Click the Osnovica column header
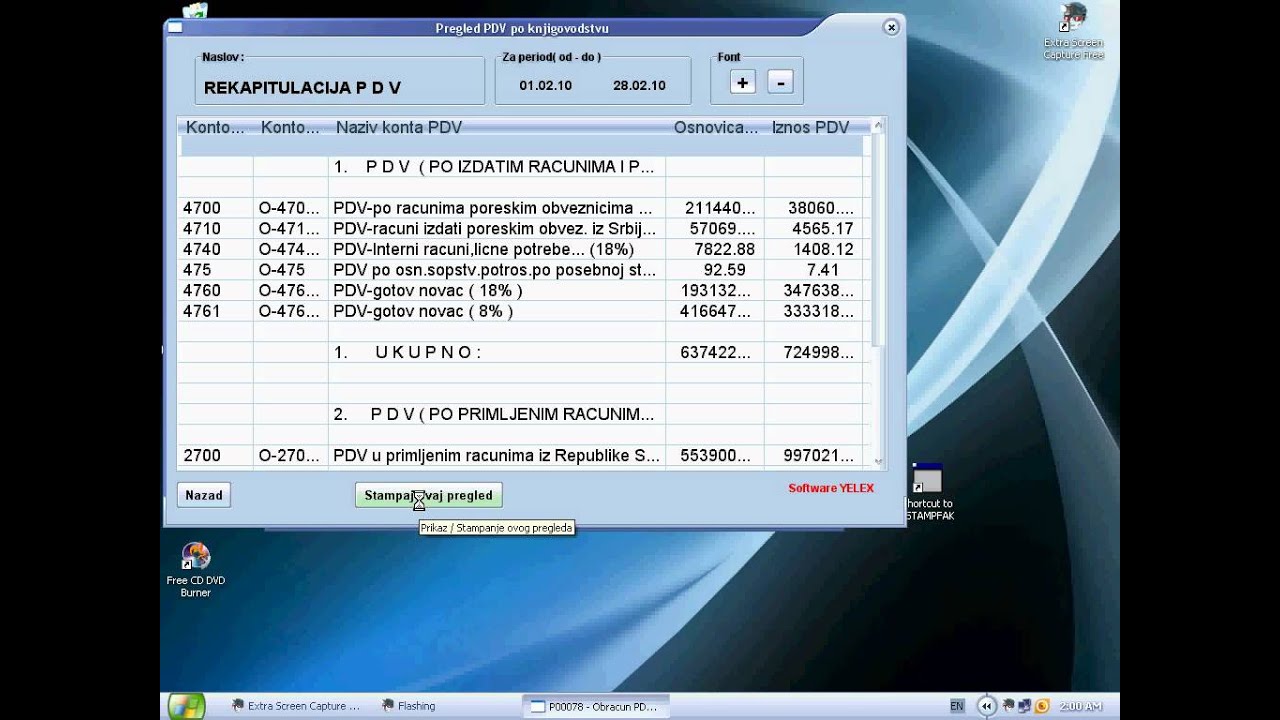Screen dimensions: 1280x720 tap(715, 127)
